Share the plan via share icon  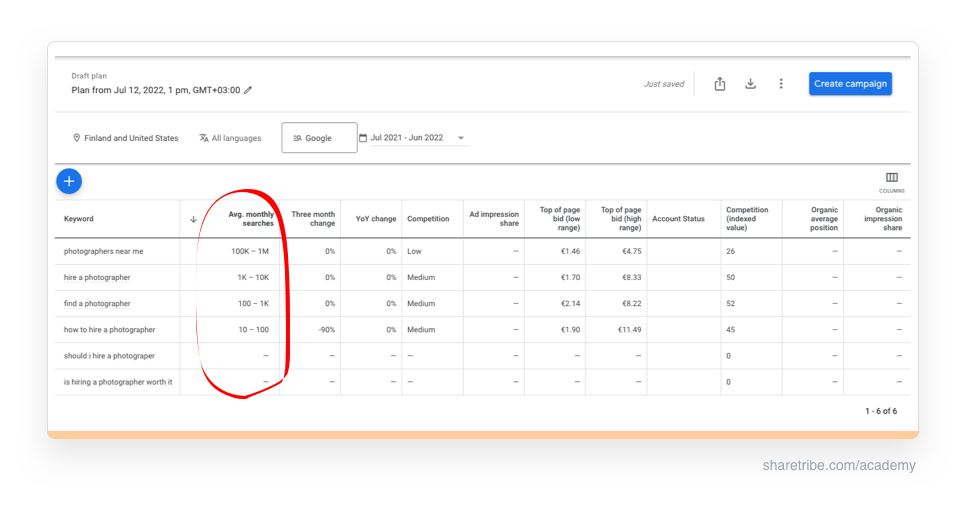point(719,84)
